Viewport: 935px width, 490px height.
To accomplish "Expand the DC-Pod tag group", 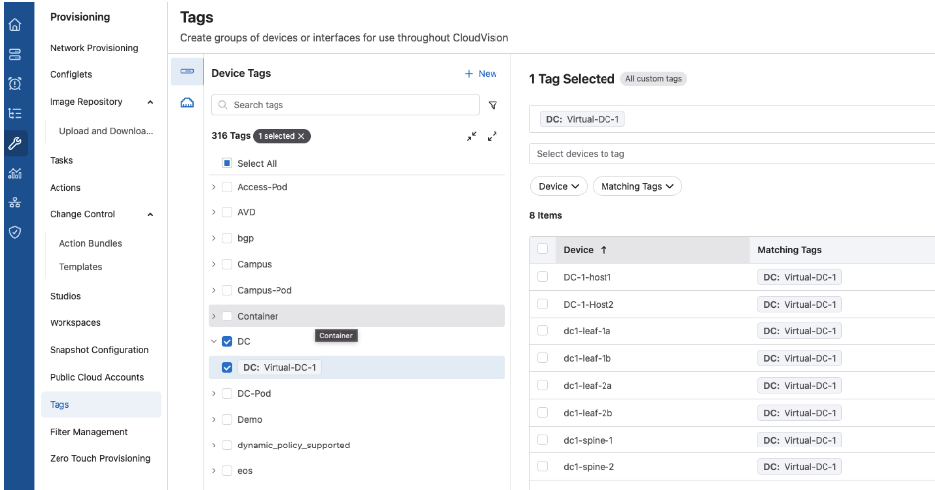I will (214, 393).
